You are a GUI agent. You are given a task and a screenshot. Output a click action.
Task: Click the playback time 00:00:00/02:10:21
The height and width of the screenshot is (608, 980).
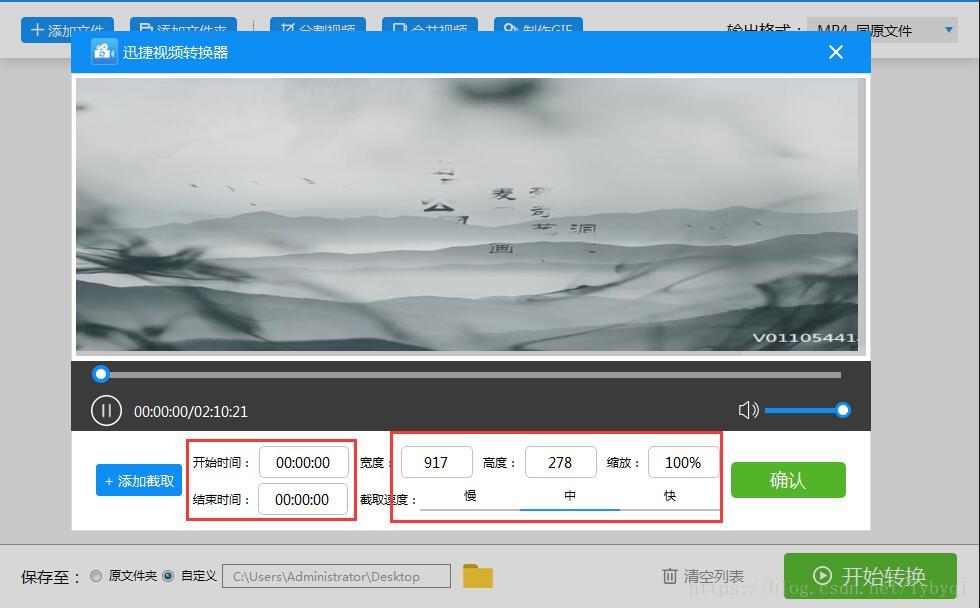click(191, 412)
